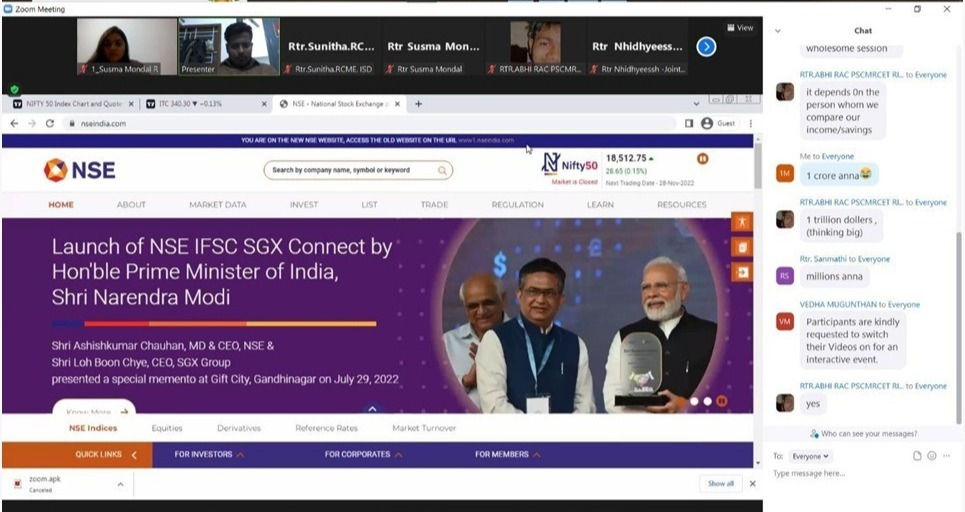
Task: Open the HOME menu
Action: click(61, 204)
